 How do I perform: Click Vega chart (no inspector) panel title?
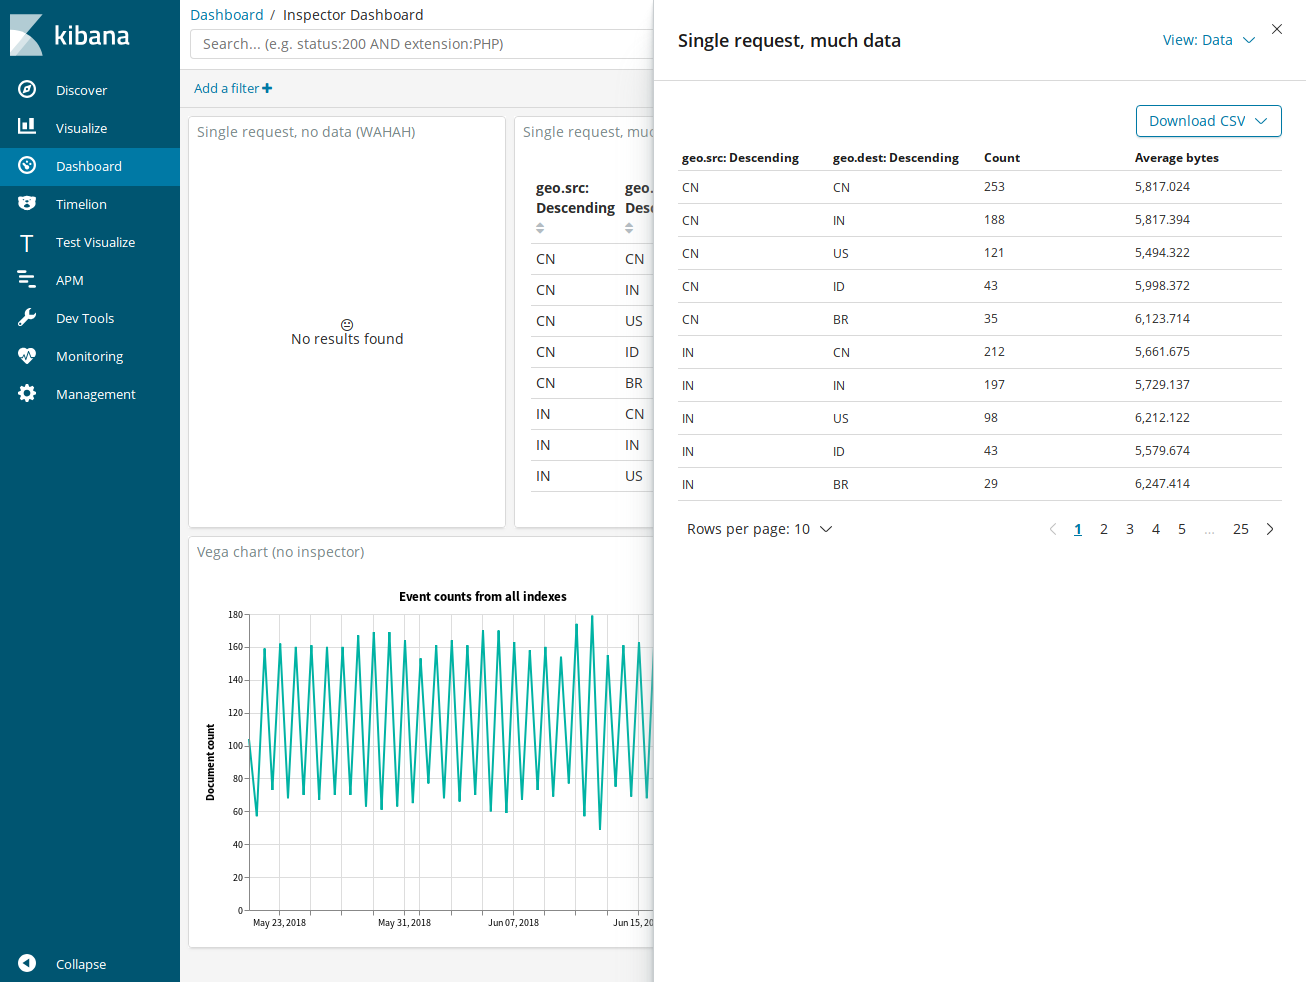281,552
